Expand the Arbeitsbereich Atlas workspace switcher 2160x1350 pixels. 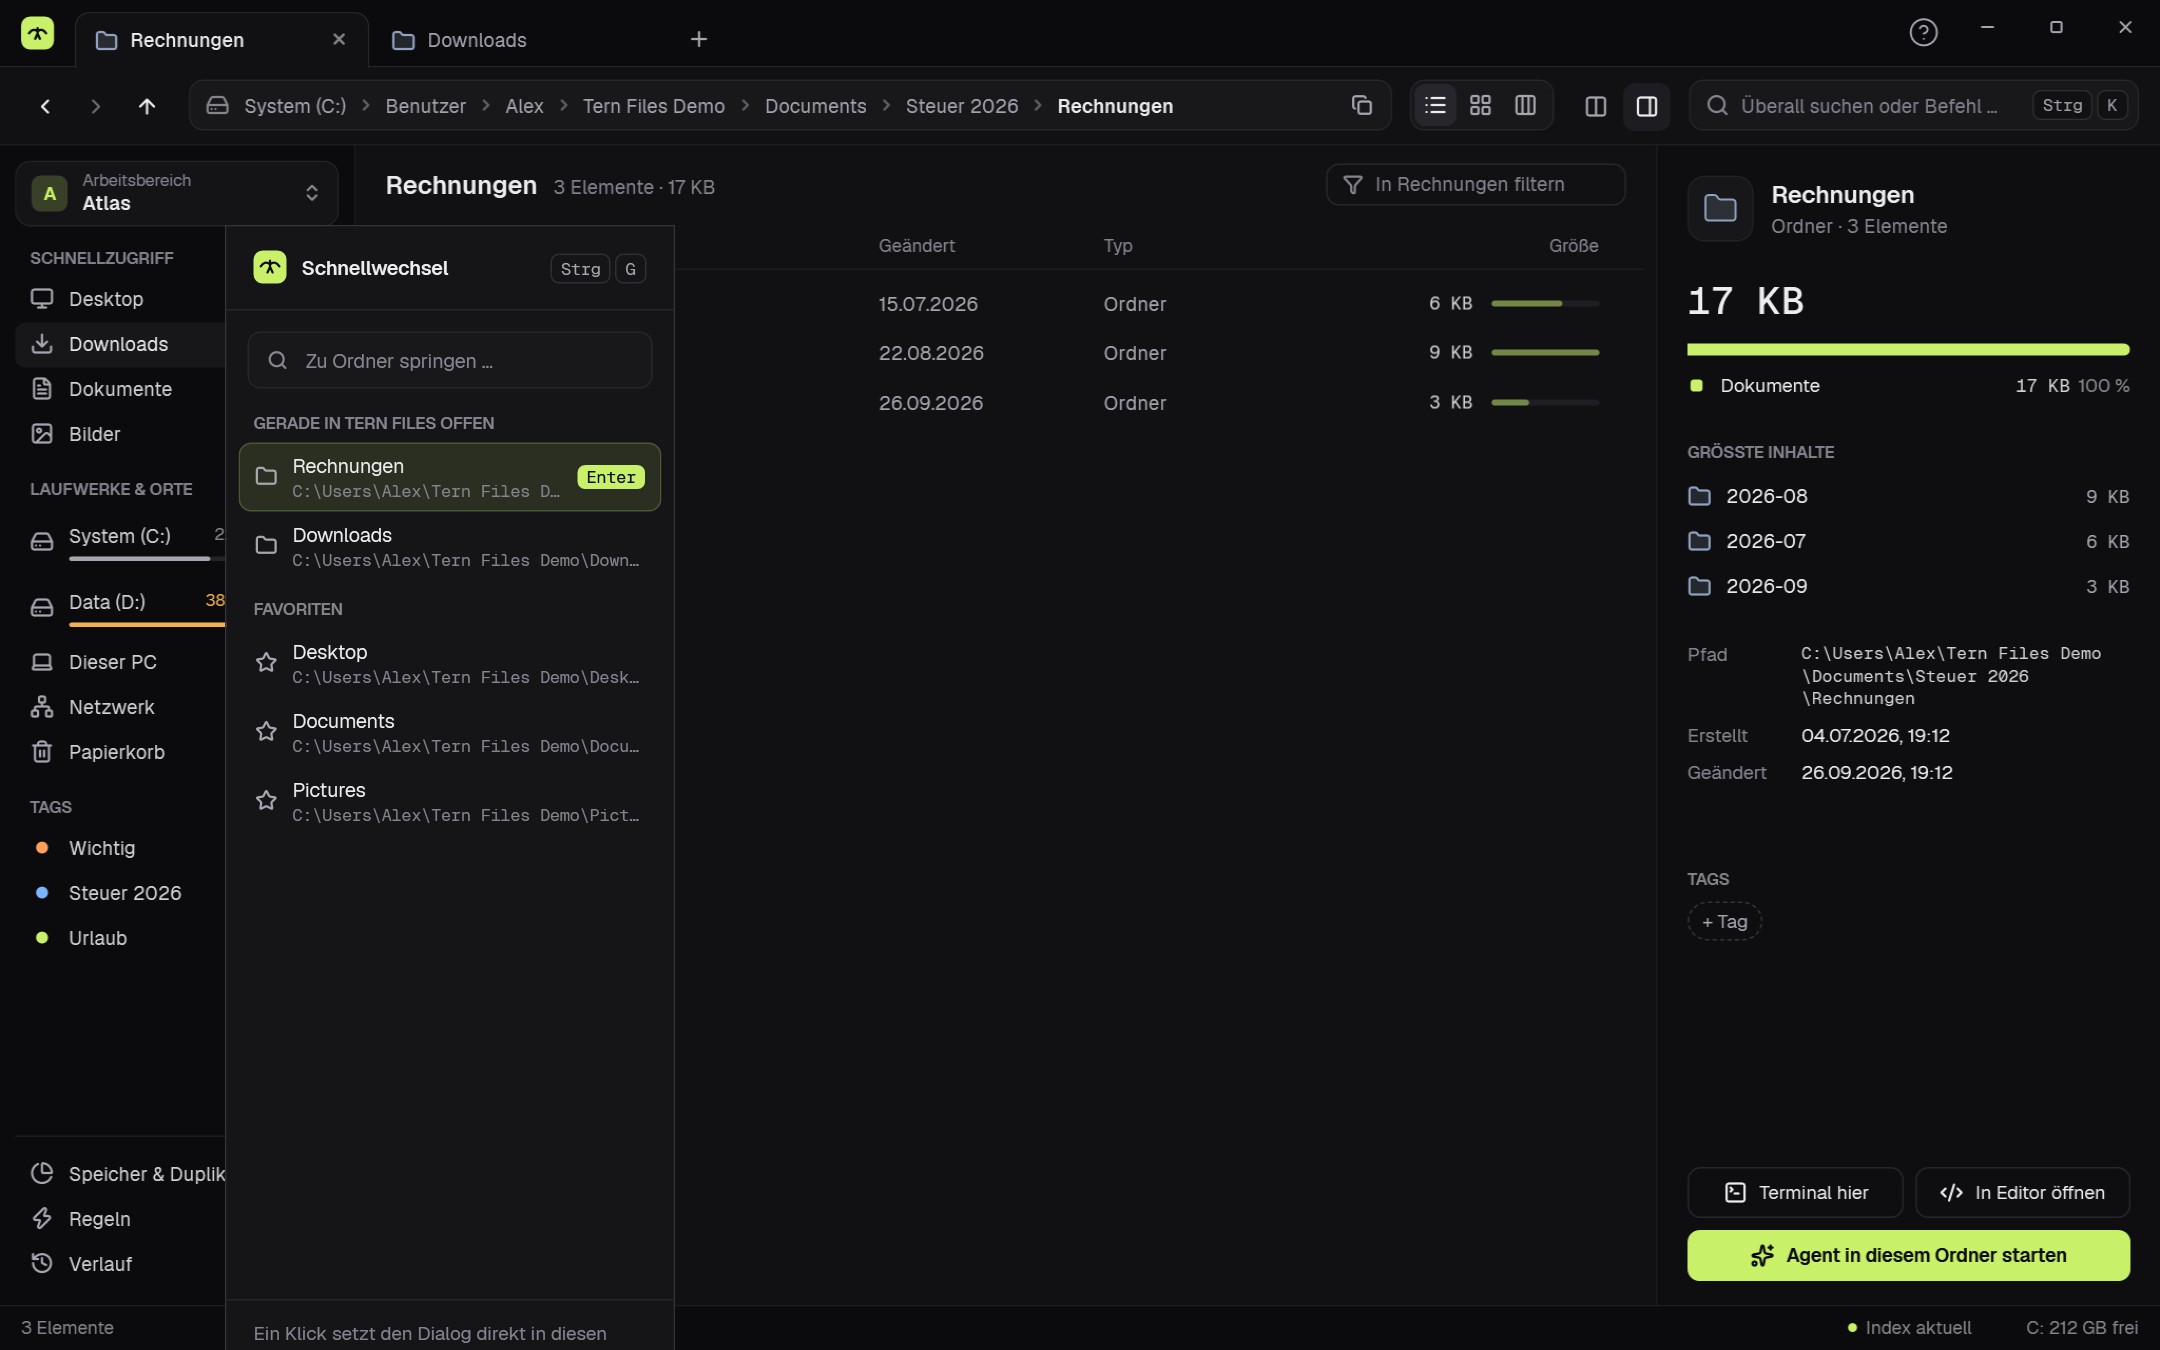[177, 192]
